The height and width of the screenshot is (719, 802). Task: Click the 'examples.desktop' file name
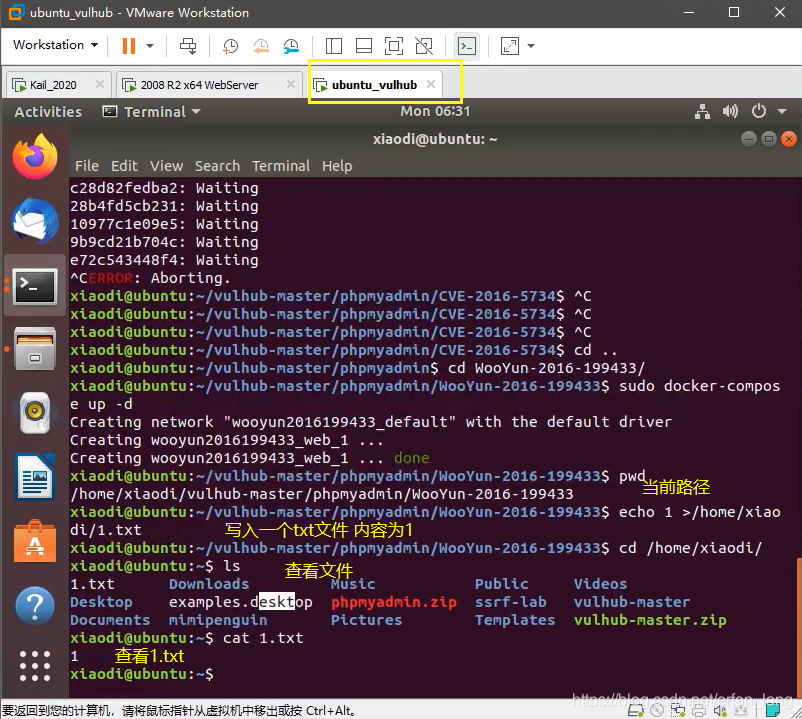coord(240,602)
